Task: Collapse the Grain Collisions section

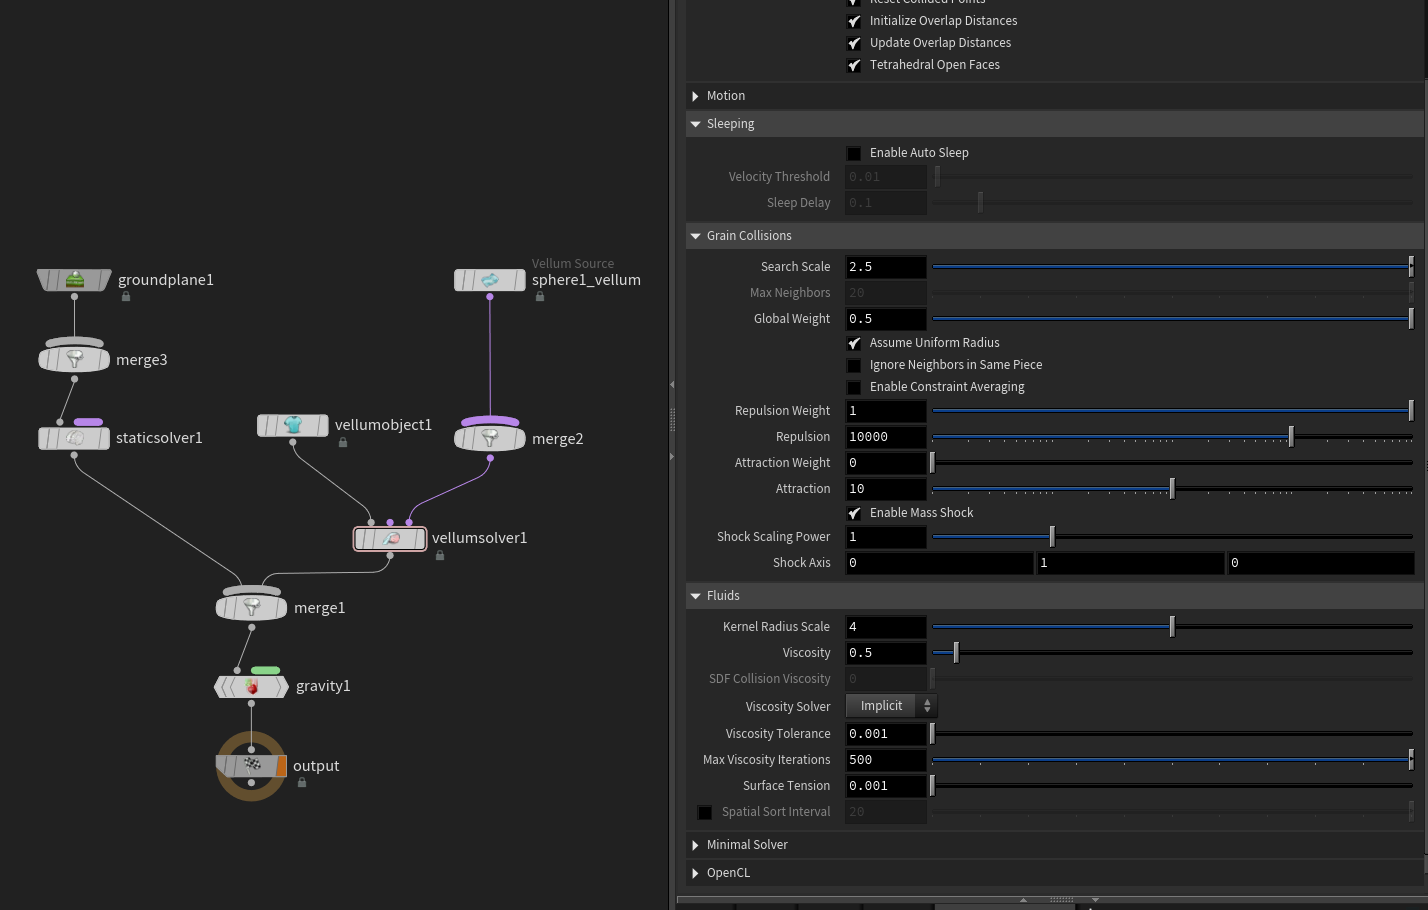Action: tap(695, 236)
